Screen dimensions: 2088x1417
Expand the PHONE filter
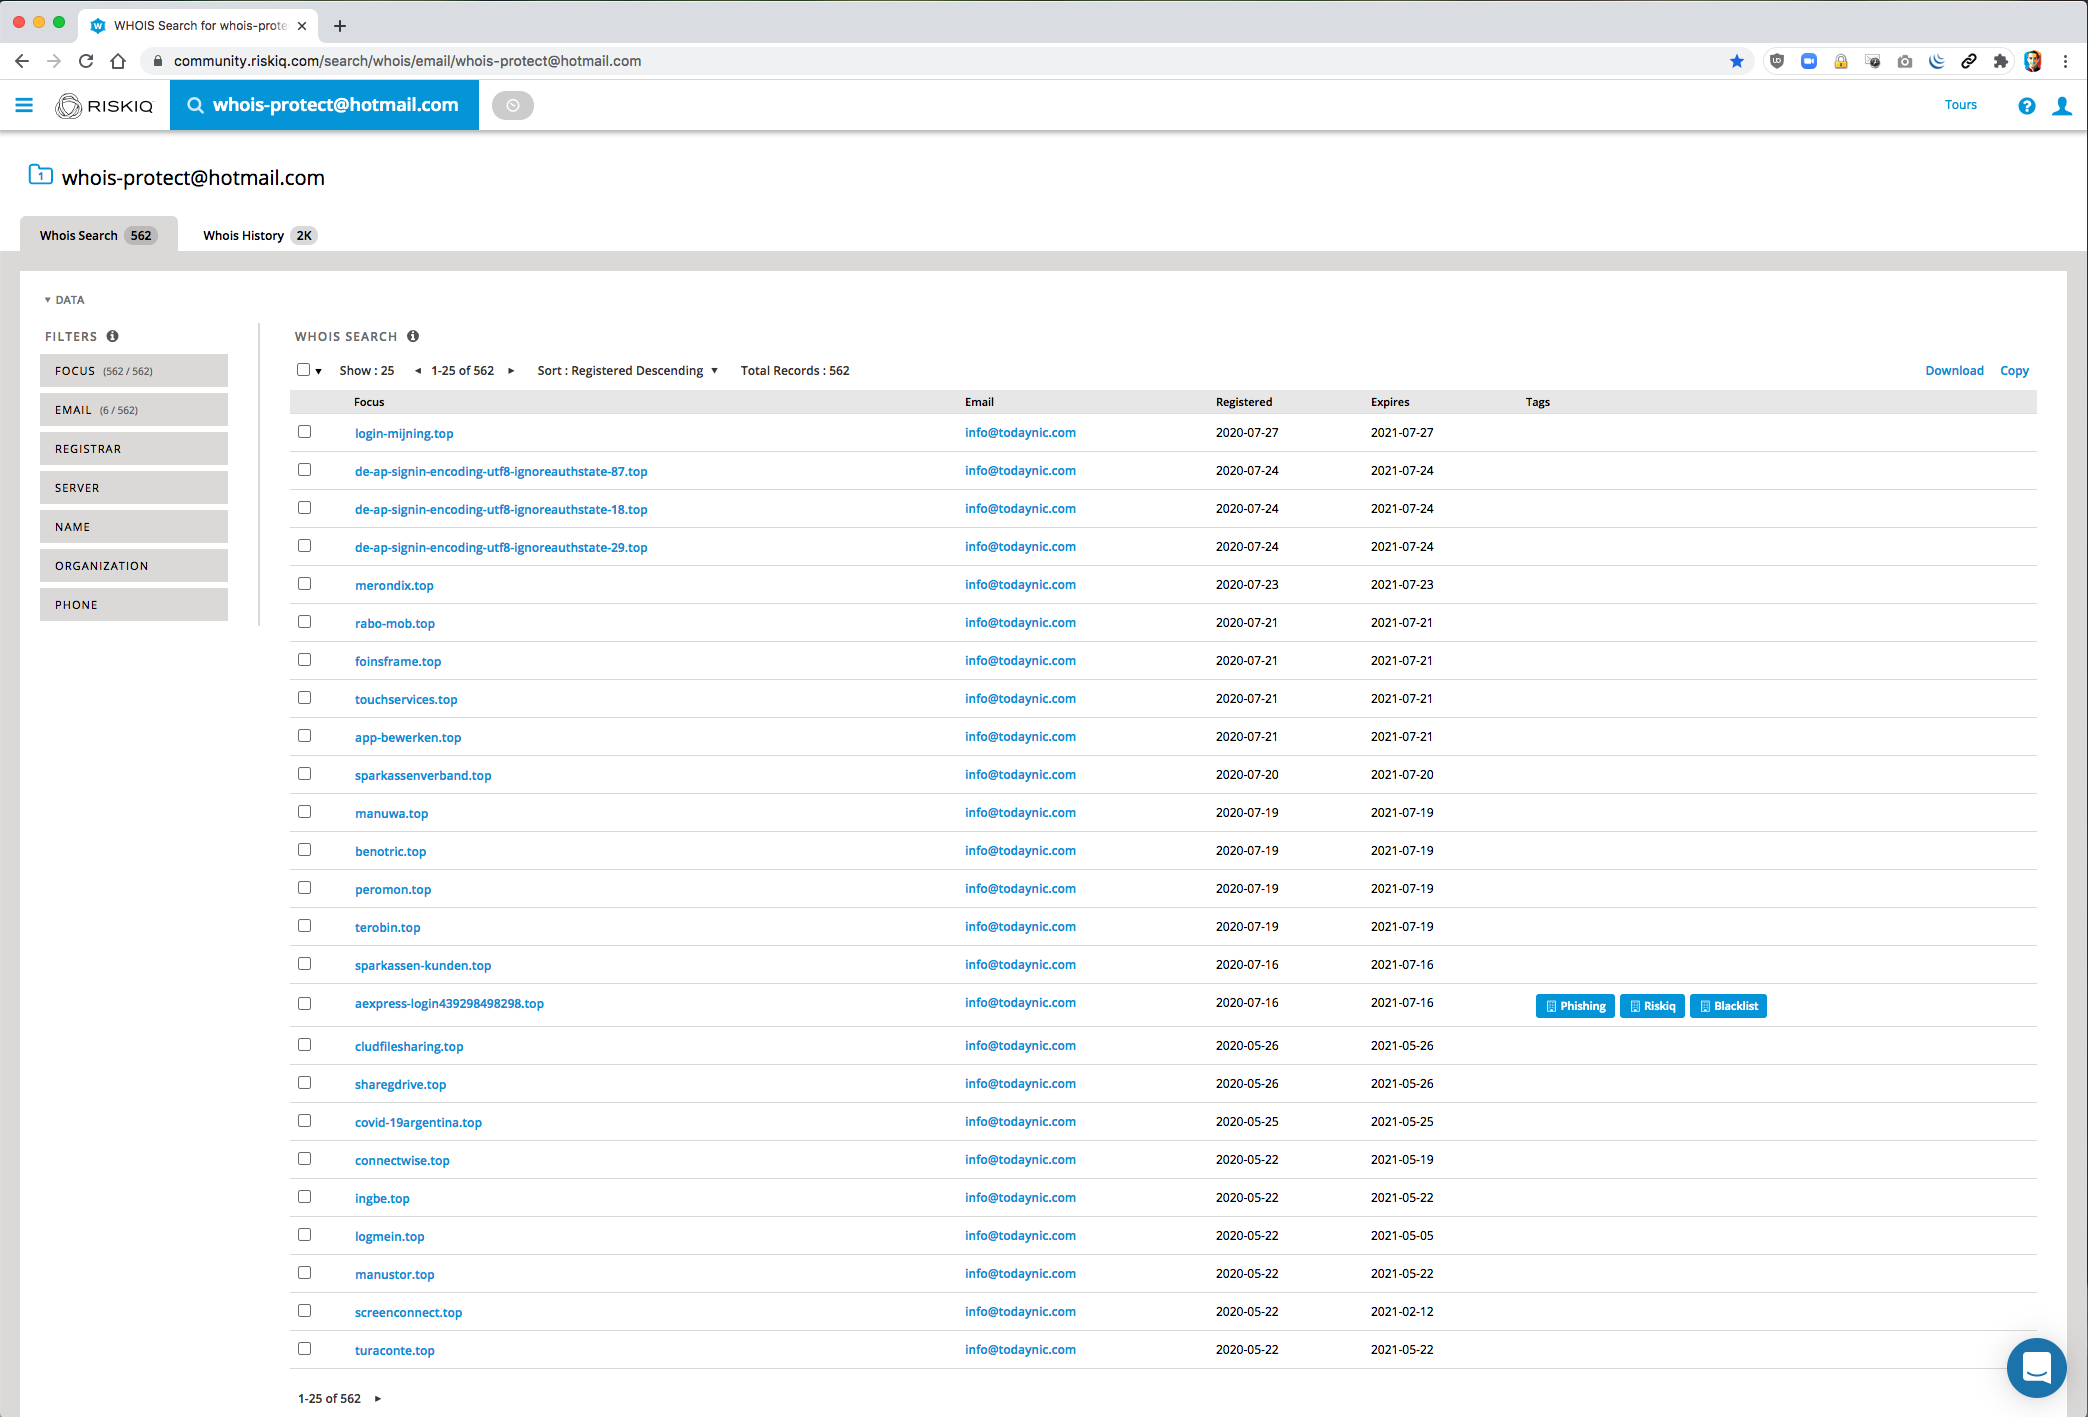tap(134, 605)
